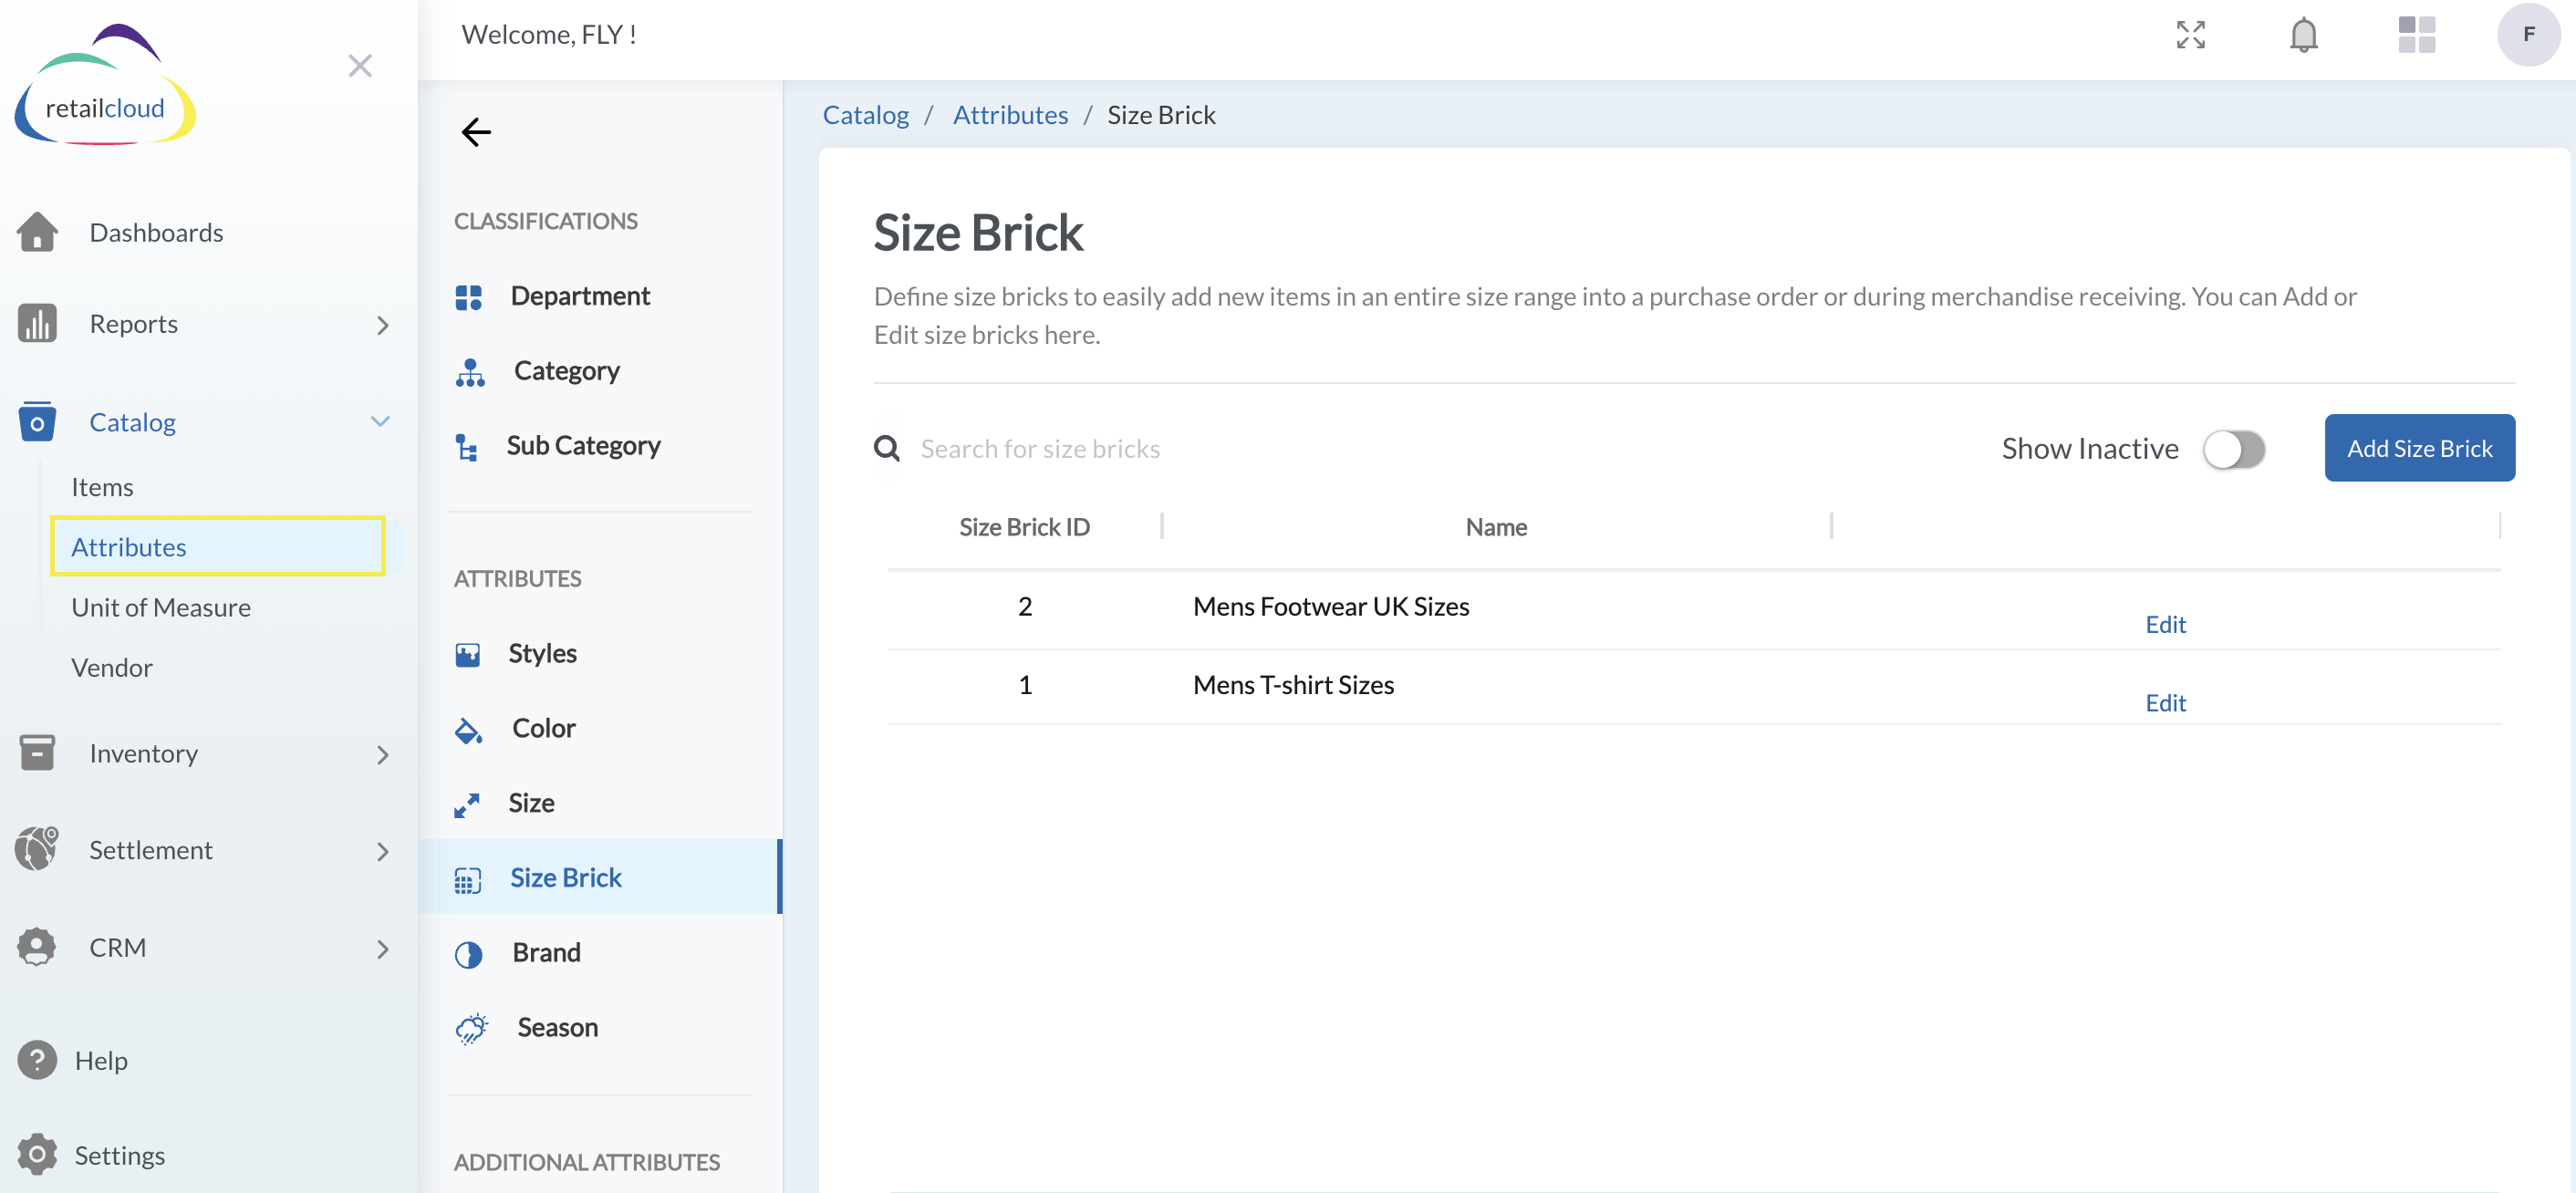
Task: Go back using the left arrow icon
Action: click(x=476, y=132)
